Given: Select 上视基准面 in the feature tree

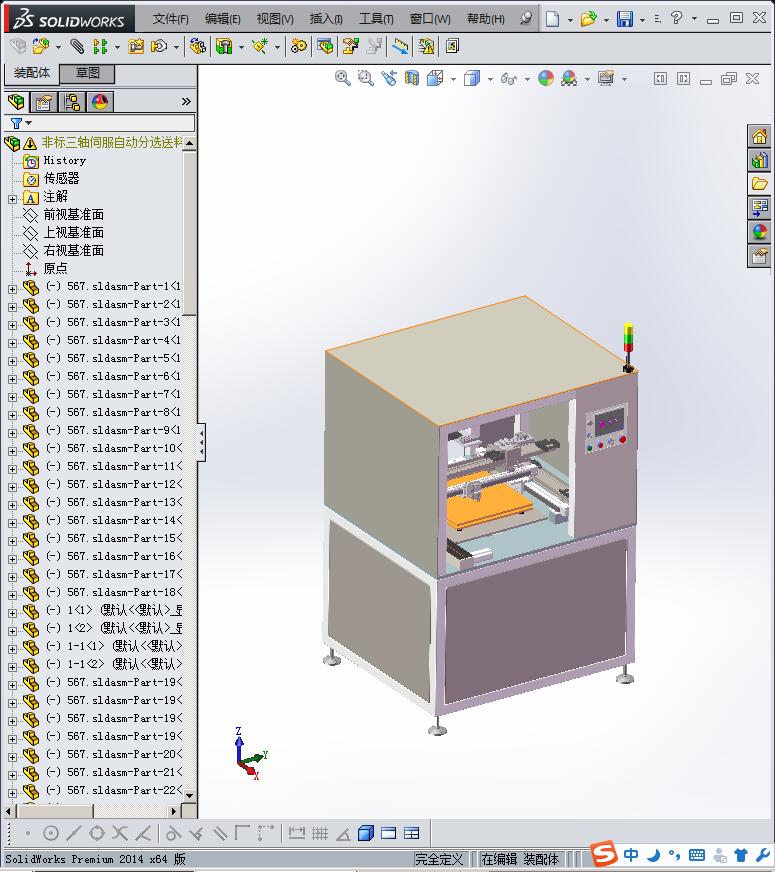Looking at the screenshot, I should coord(73,232).
